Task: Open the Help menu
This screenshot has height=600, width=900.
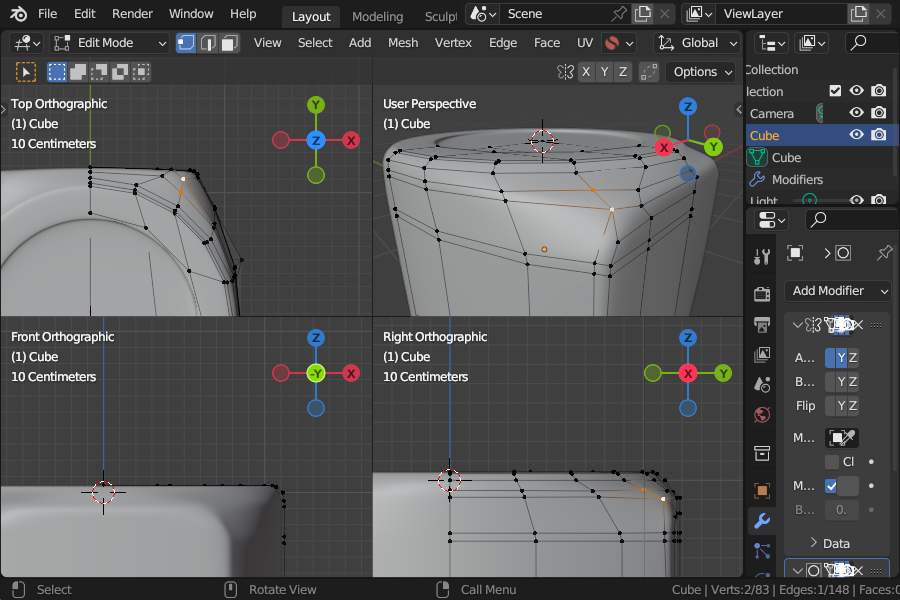Action: [243, 14]
